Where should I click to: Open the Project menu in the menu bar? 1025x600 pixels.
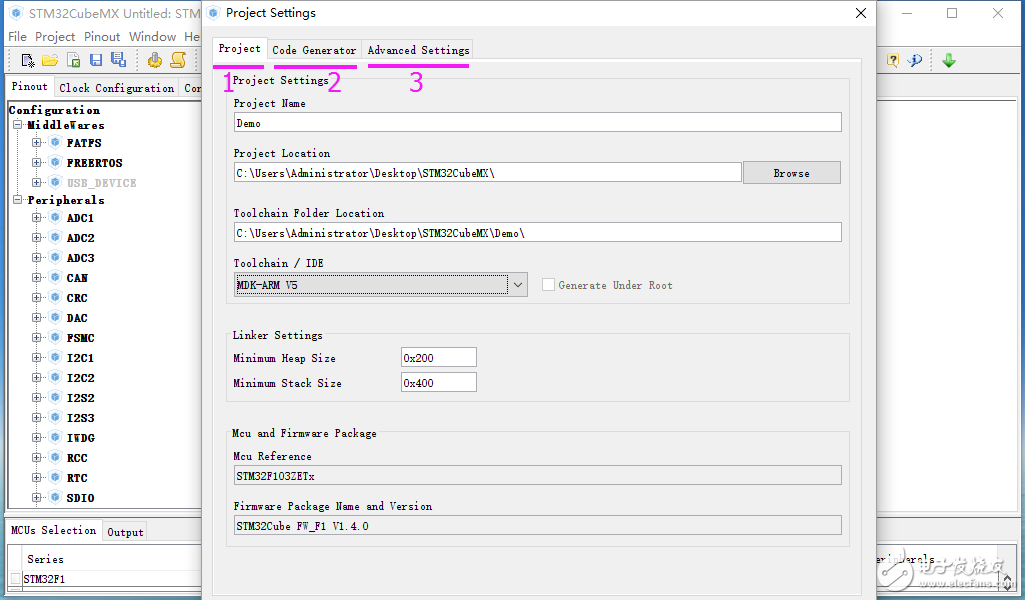pyautogui.click(x=55, y=37)
